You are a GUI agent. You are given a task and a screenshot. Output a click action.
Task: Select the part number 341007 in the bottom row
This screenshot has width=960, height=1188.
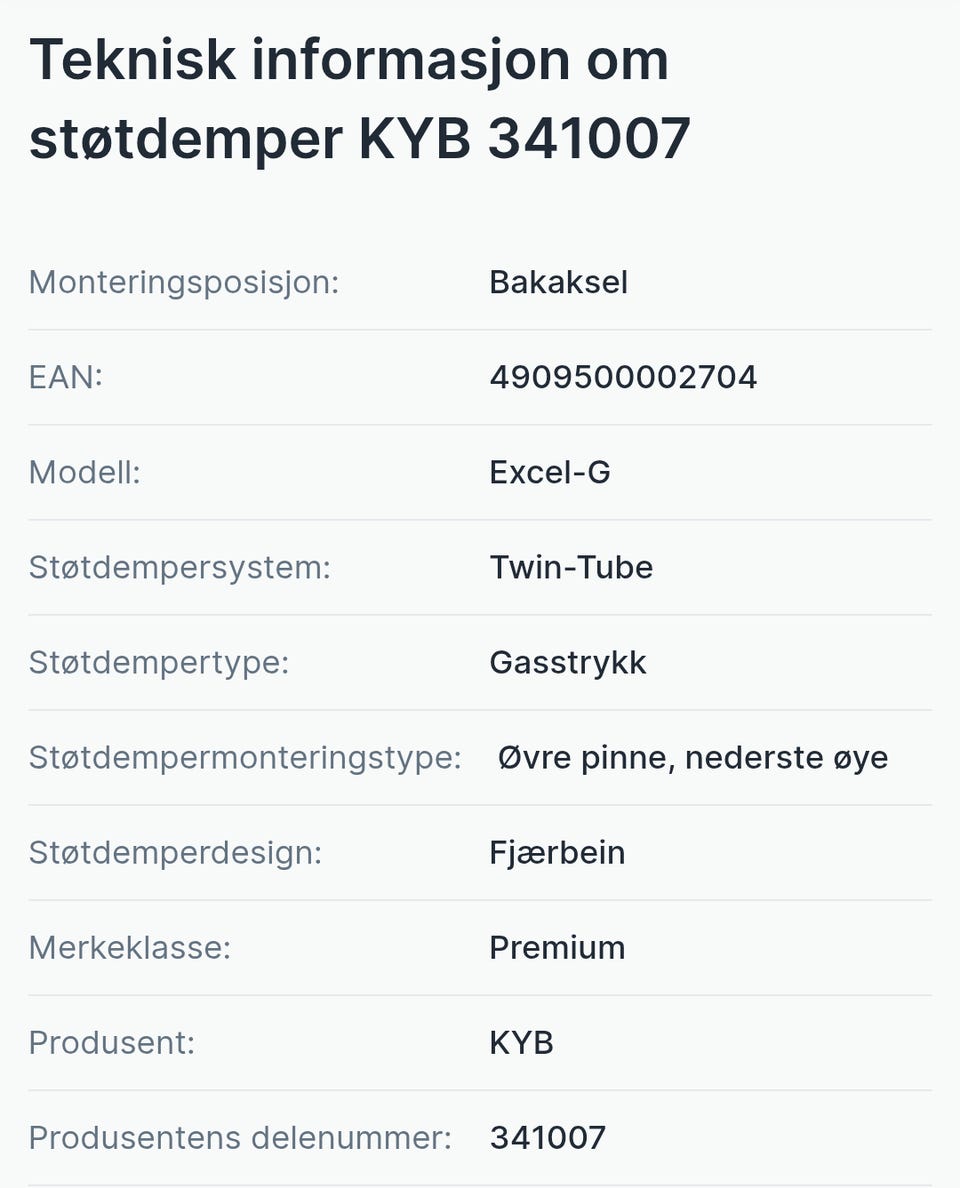click(548, 1137)
